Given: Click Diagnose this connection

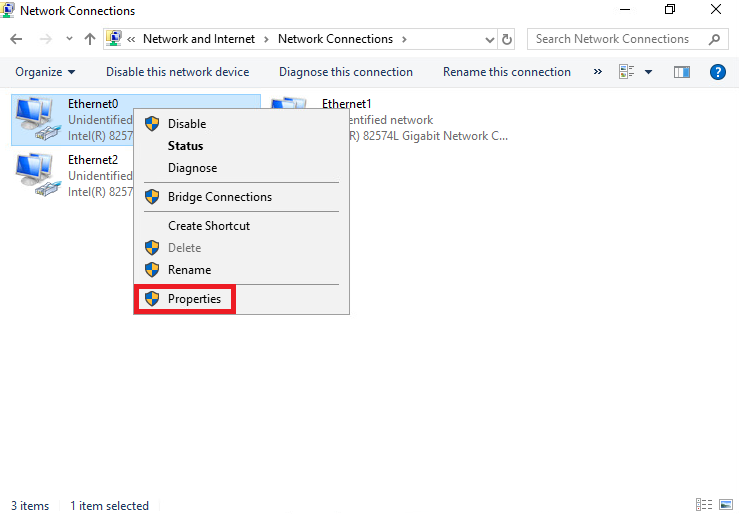Looking at the screenshot, I should [345, 72].
